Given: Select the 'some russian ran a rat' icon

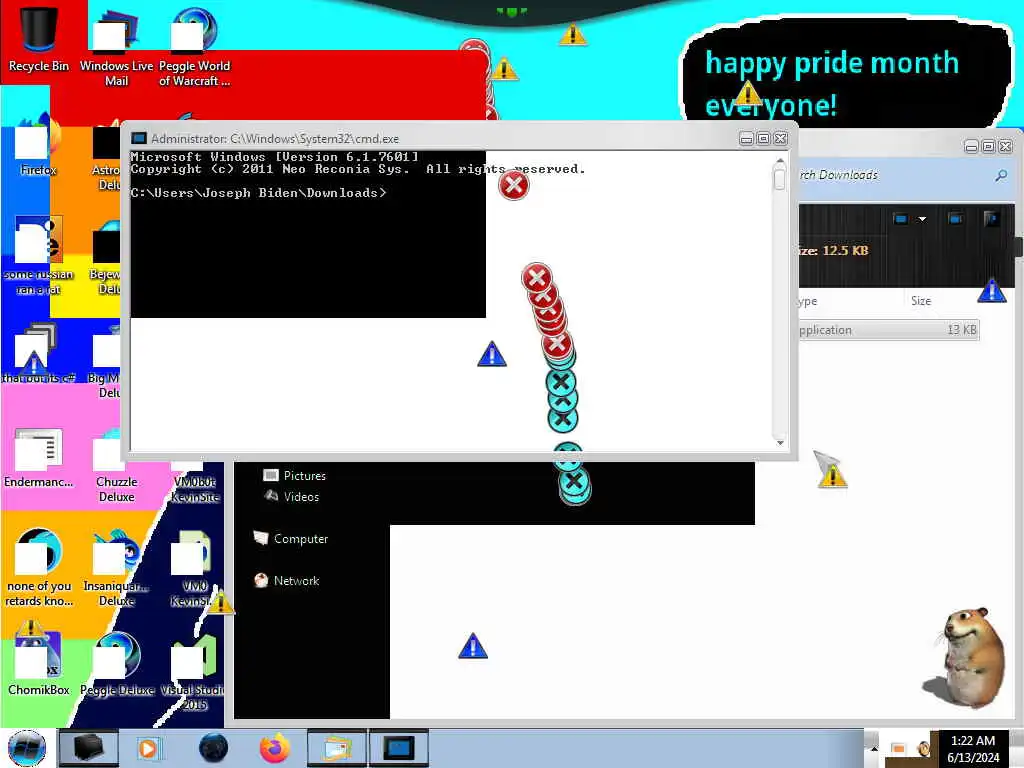Looking at the screenshot, I should (x=39, y=256).
